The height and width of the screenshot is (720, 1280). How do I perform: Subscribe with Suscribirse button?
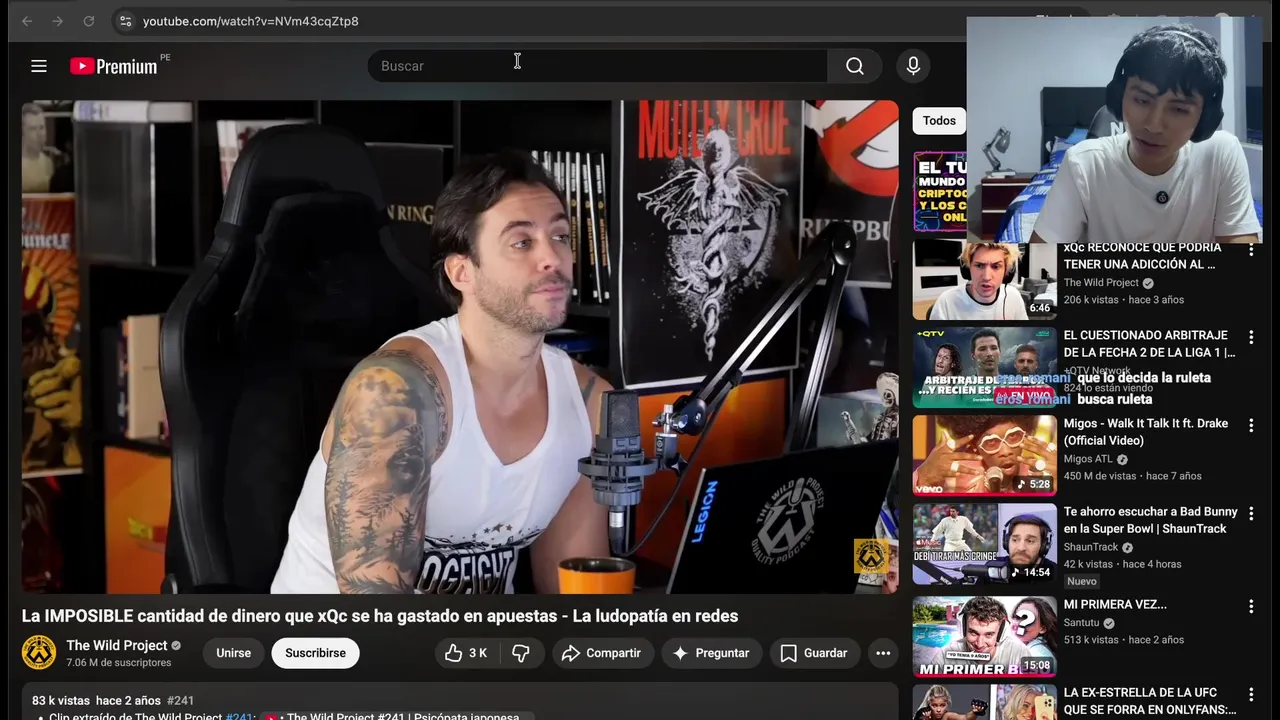click(x=315, y=653)
